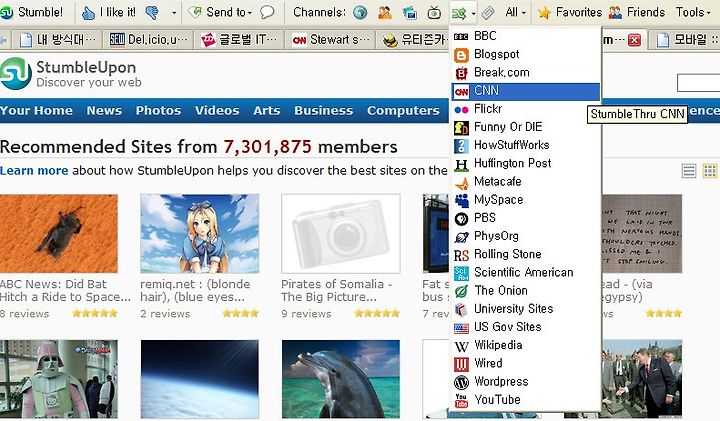This screenshot has height=421, width=720.
Task: Open the pink Darth Vader thumbnail
Action: tap(59, 379)
